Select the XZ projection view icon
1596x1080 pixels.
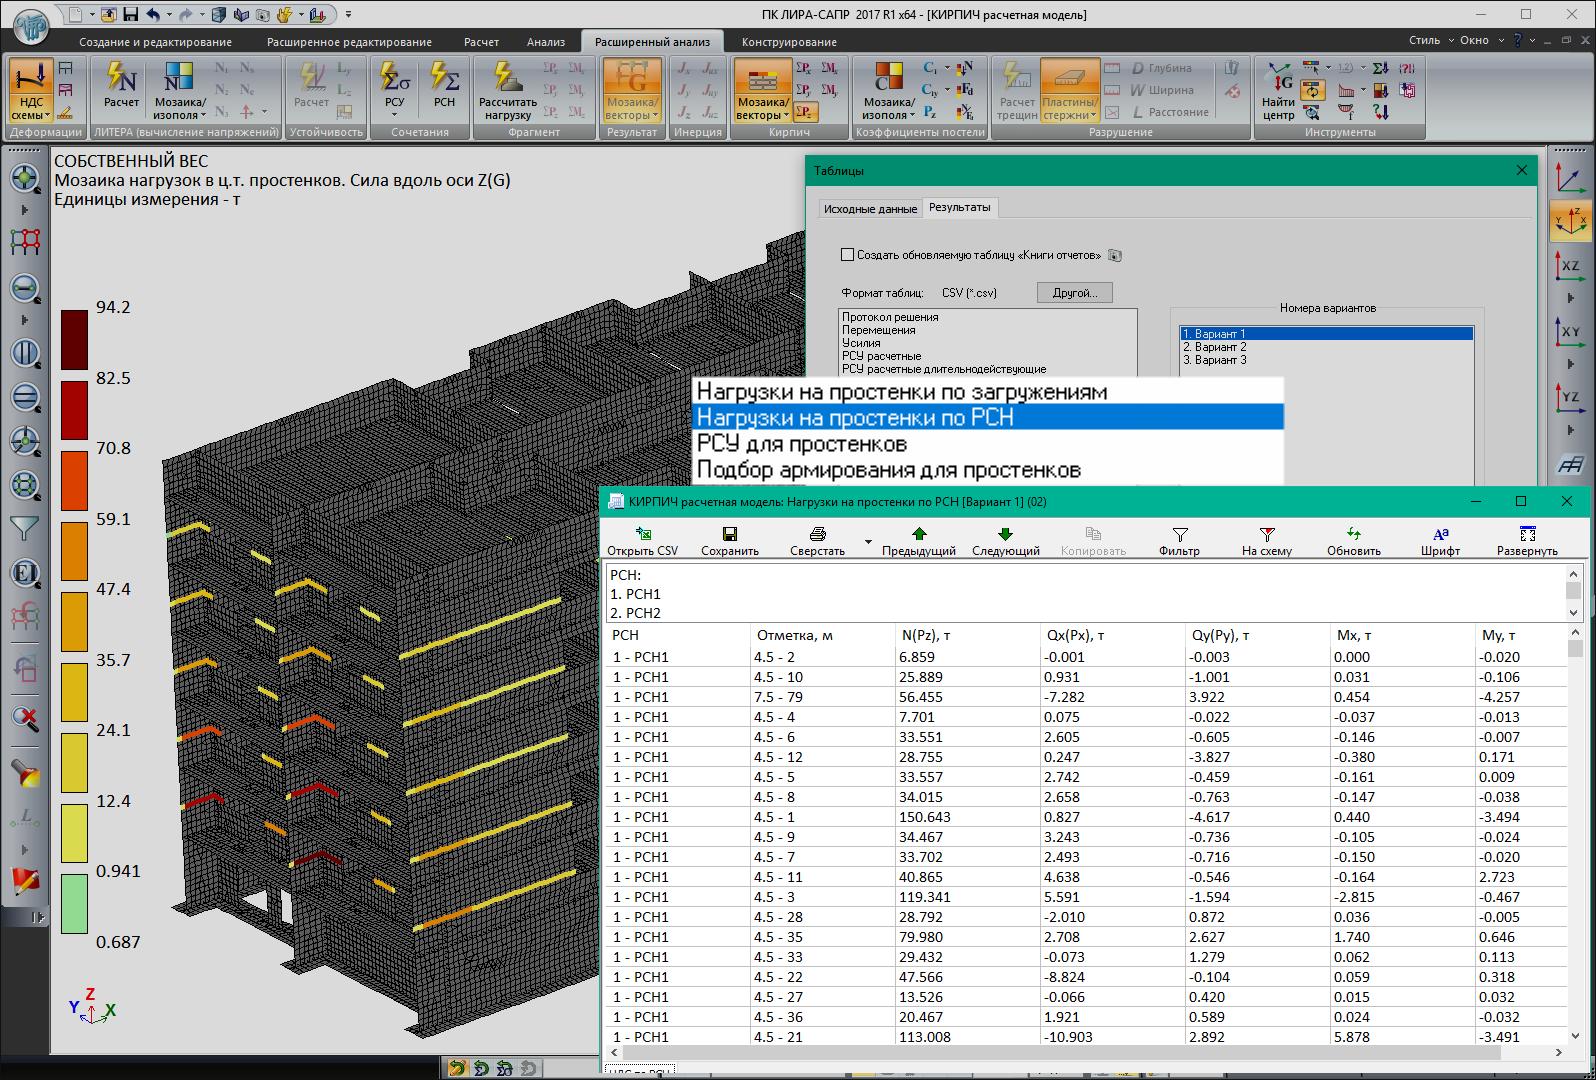(x=1570, y=266)
